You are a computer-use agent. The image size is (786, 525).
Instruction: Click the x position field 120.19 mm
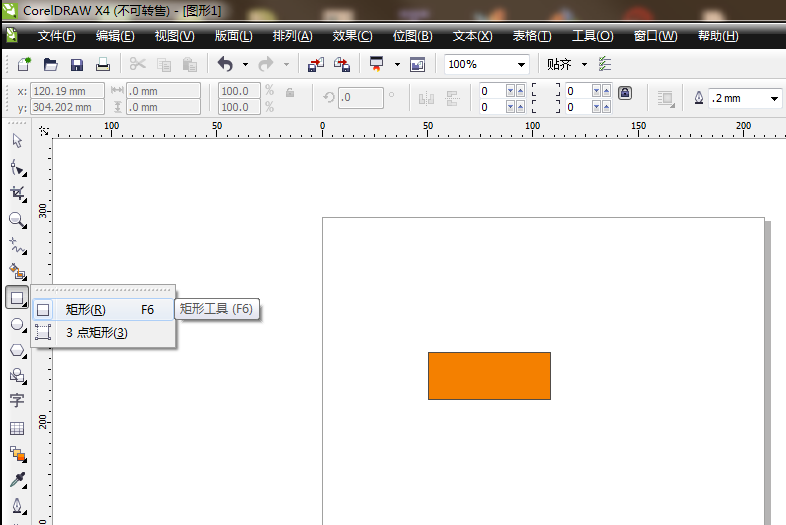67,91
